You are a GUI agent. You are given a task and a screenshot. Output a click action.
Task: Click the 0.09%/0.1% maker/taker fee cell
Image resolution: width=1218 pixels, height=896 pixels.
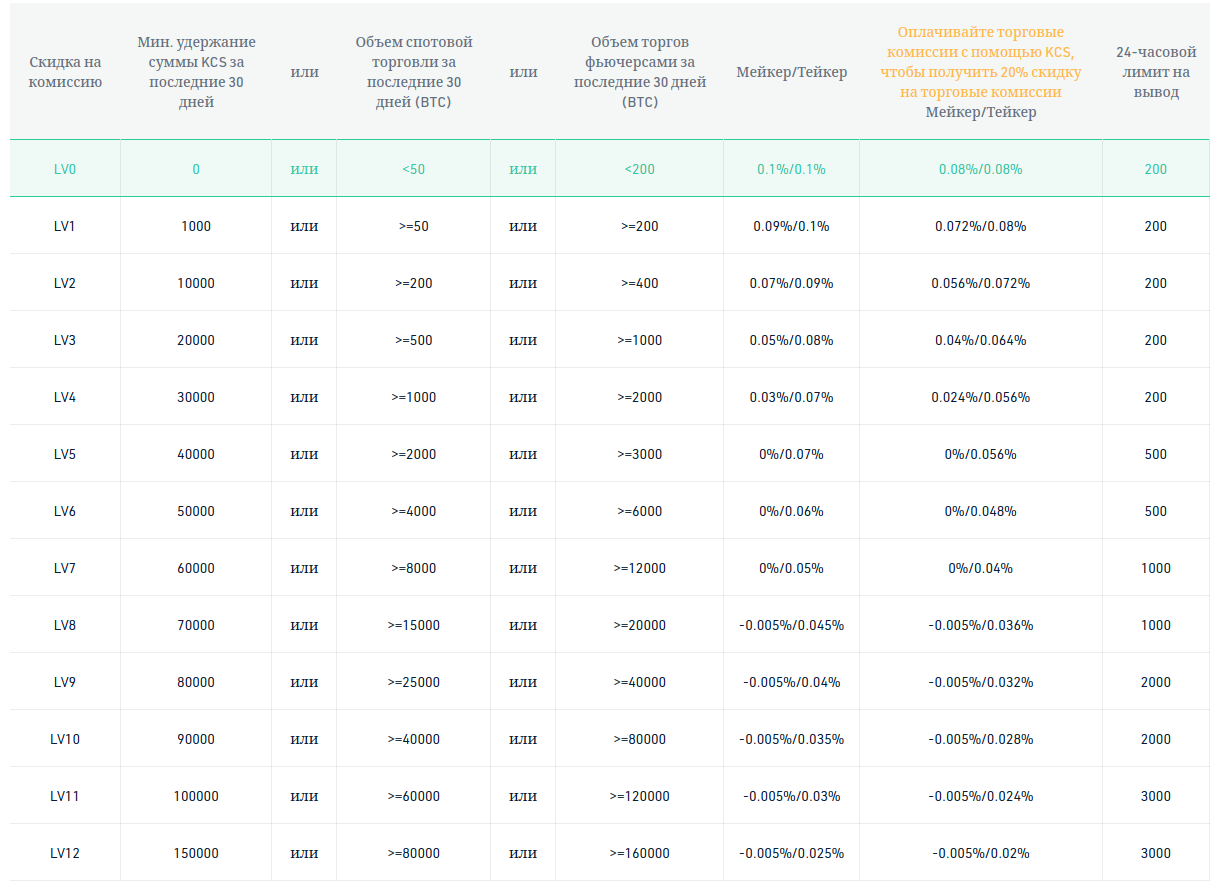pyautogui.click(x=791, y=226)
